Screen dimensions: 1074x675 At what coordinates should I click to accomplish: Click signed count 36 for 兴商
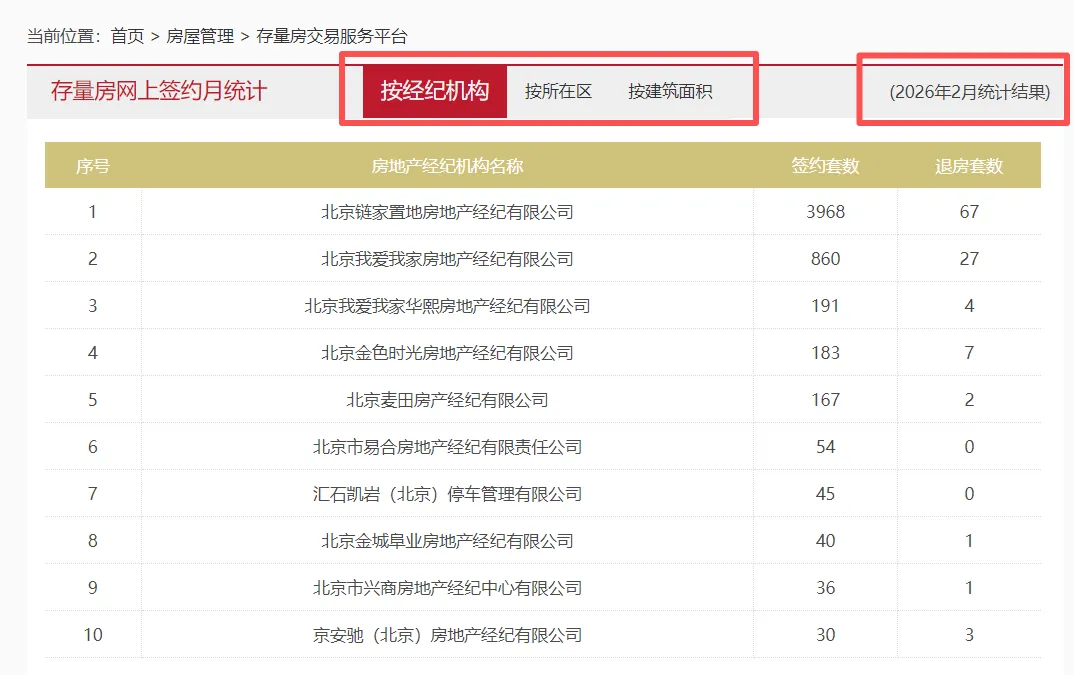[825, 588]
